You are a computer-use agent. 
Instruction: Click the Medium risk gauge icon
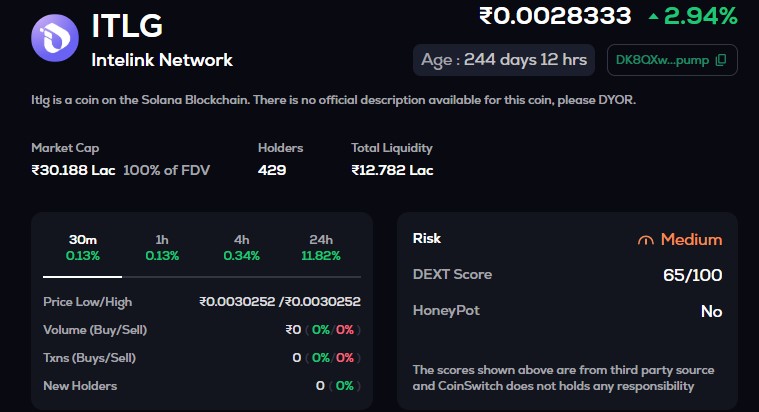click(x=645, y=240)
